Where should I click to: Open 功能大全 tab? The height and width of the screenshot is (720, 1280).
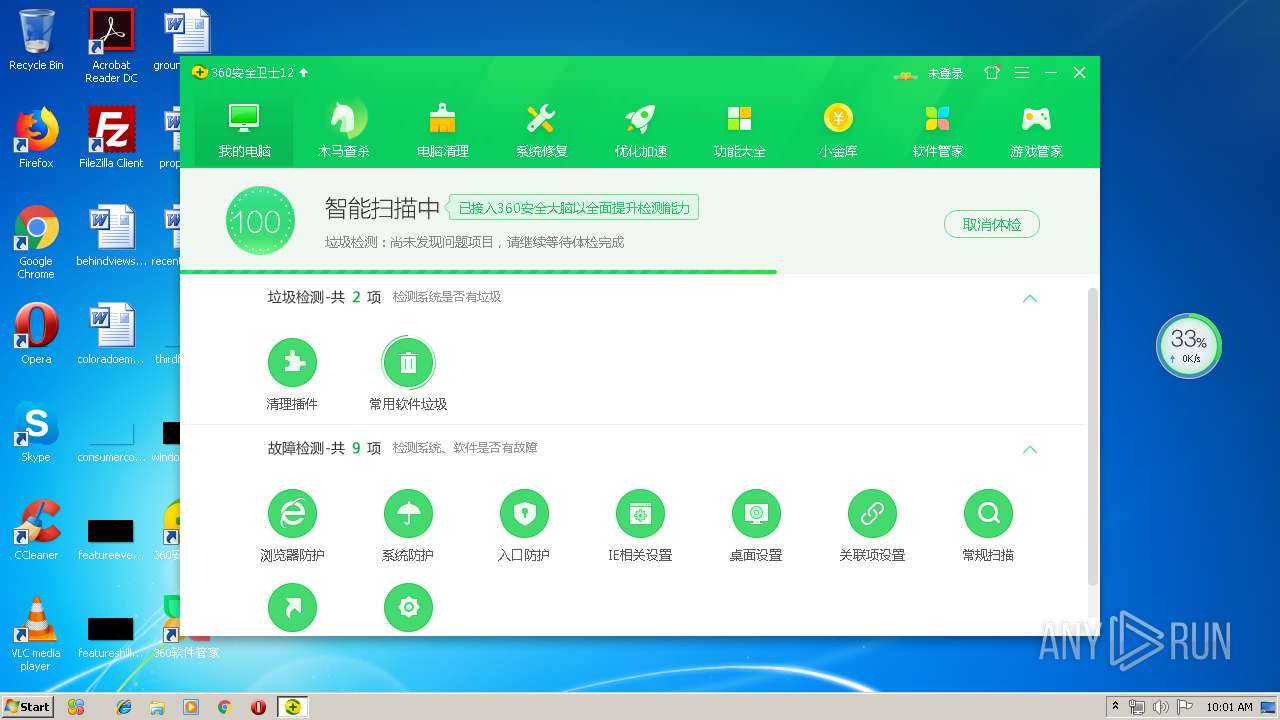(x=739, y=130)
